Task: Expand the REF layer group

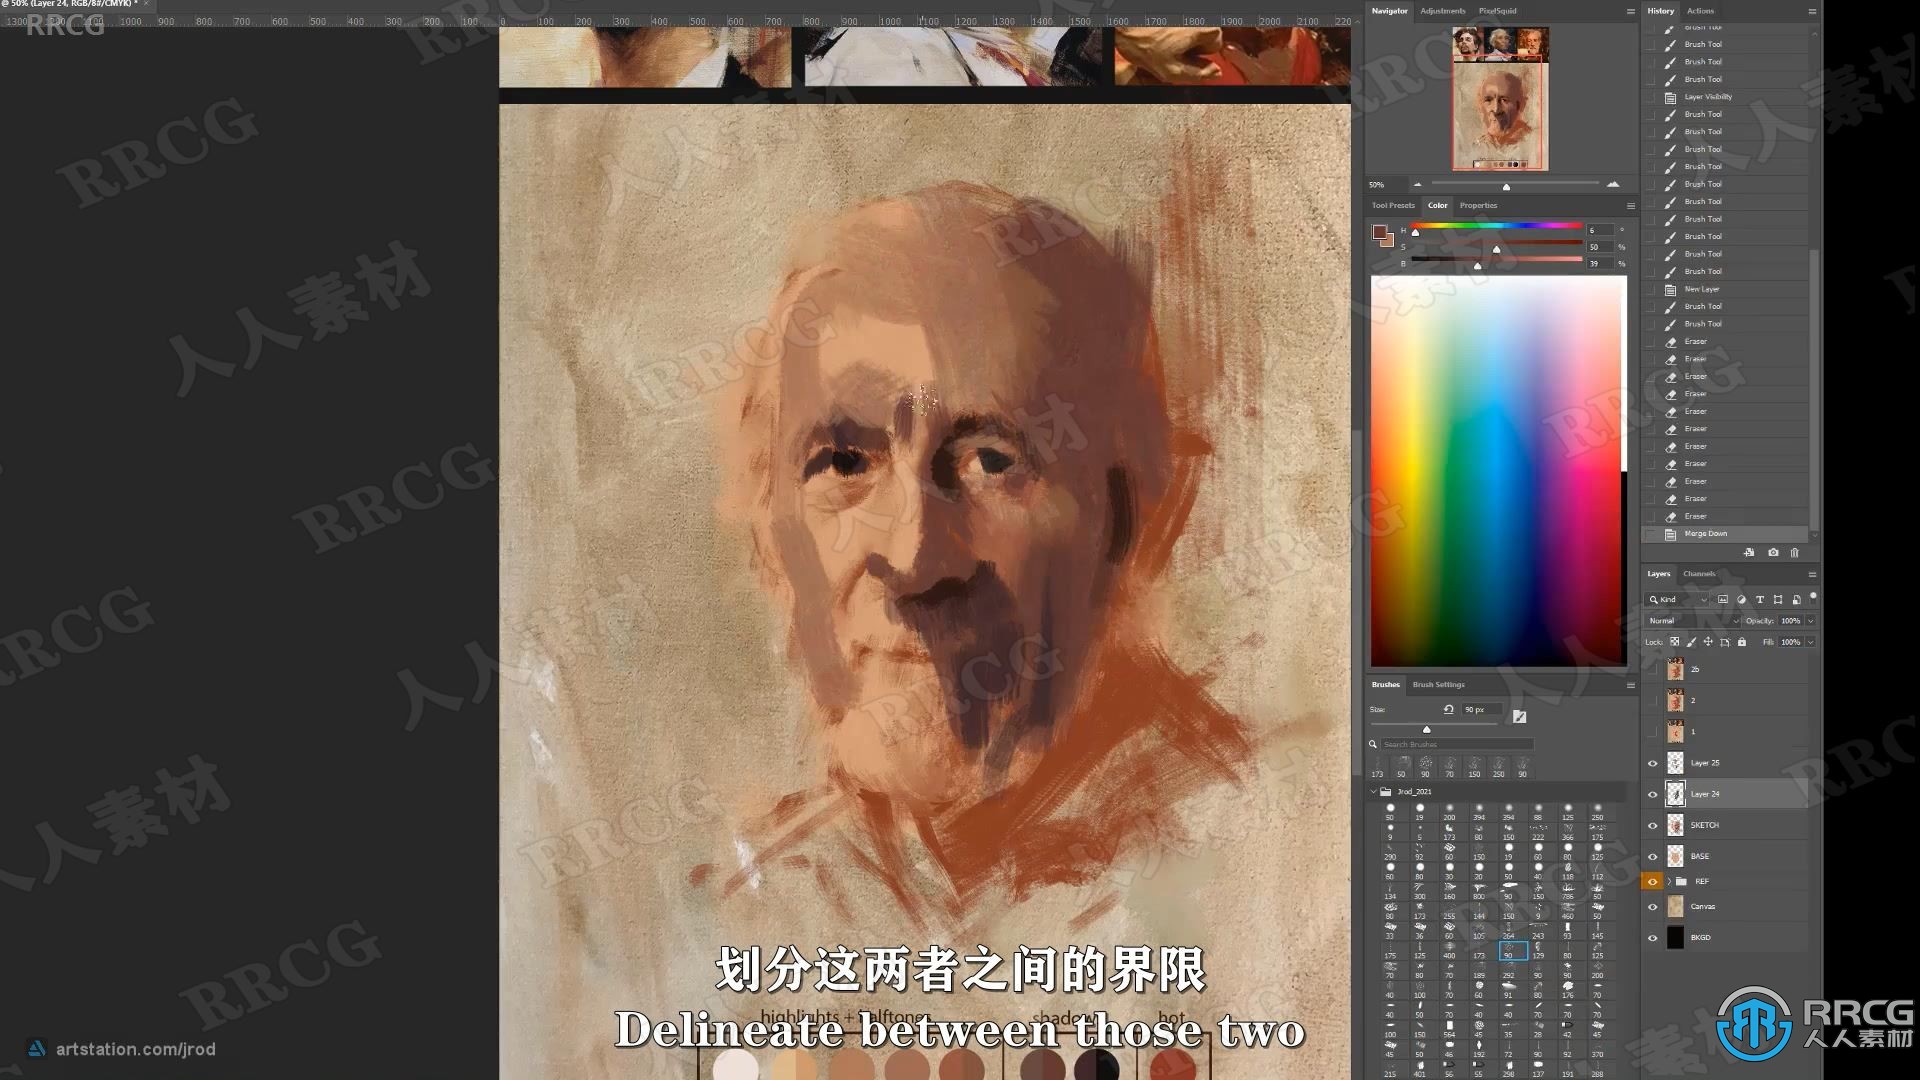Action: 1669,881
